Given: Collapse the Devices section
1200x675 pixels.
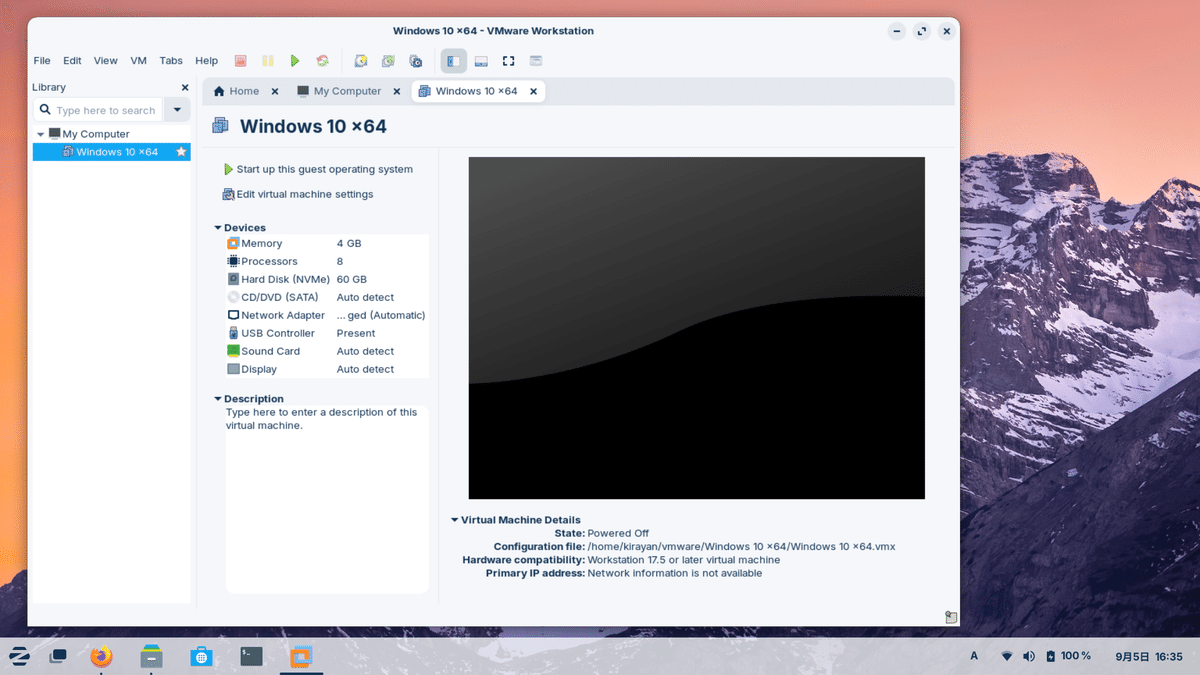Looking at the screenshot, I should point(218,228).
